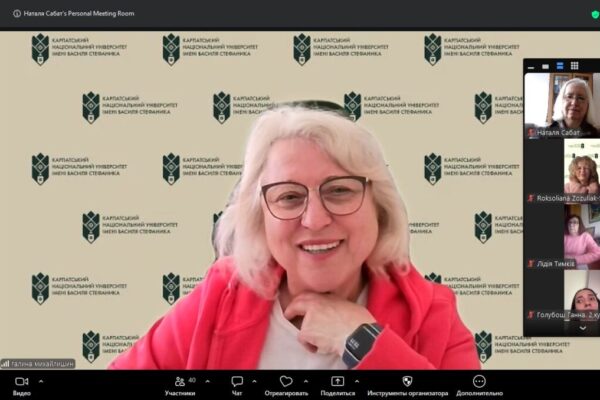The image size is (600, 400).
Task: Click the meeting info icon in title bar
Action: click(16, 13)
